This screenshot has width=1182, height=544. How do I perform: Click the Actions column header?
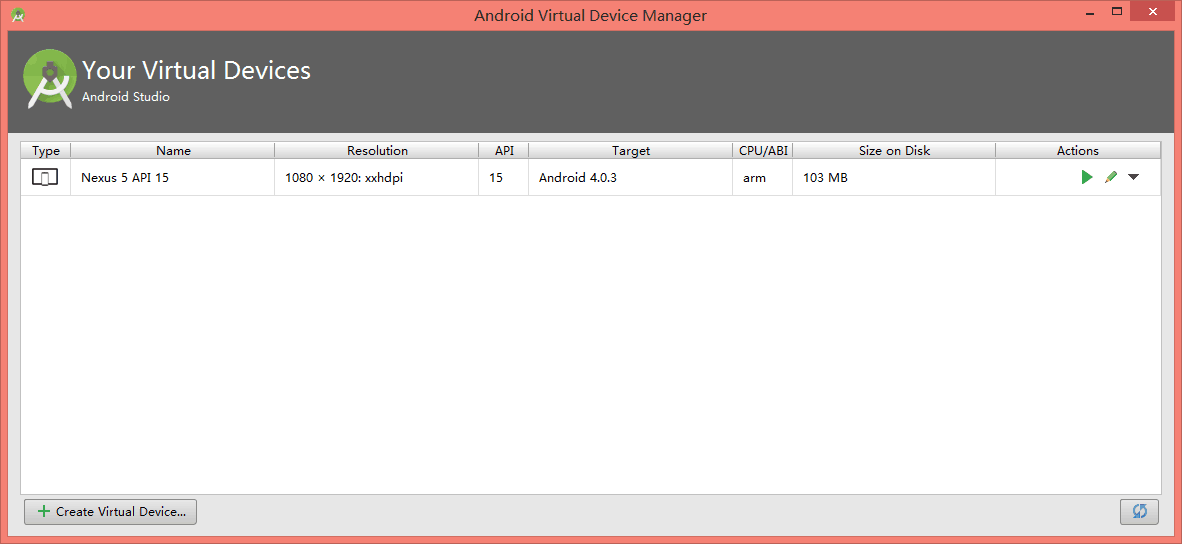click(x=1078, y=150)
